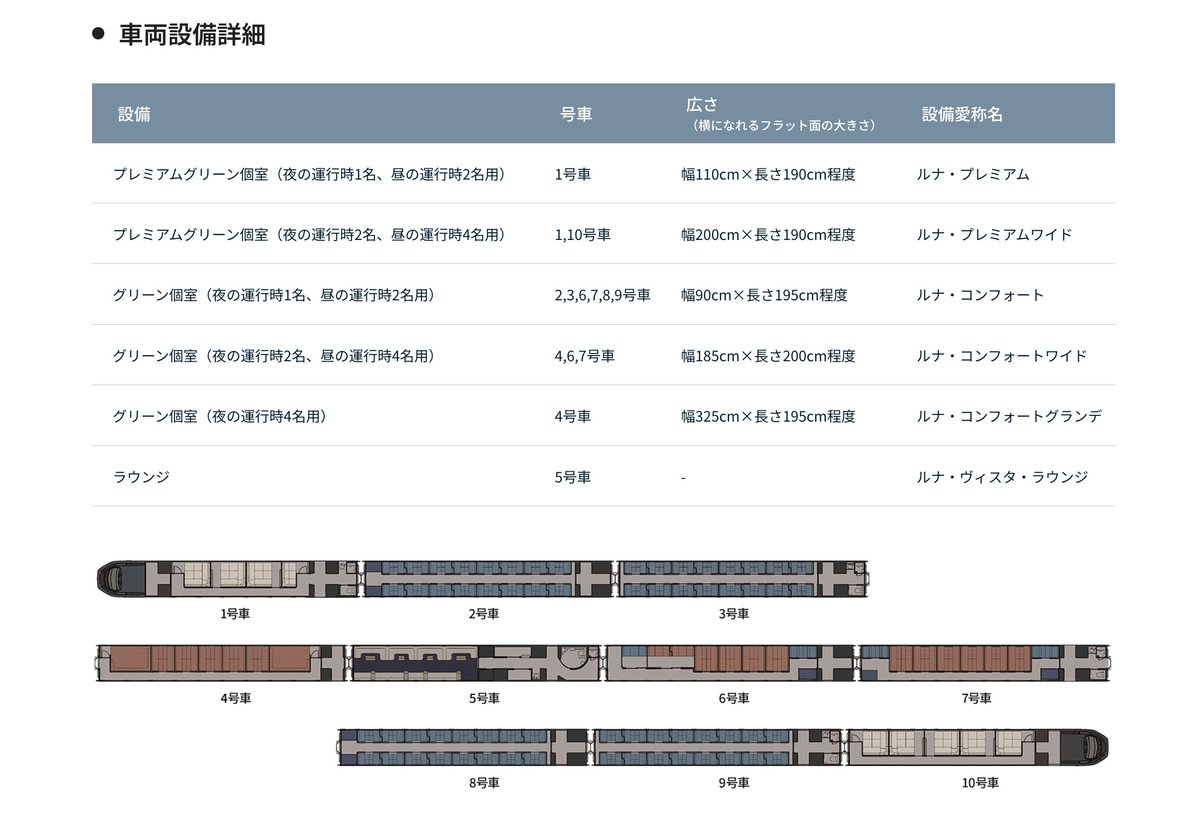Select the 幅200cm×長さ190cm程度 size cell
Image resolution: width=1200 pixels, height=834 pixels.
coord(768,235)
